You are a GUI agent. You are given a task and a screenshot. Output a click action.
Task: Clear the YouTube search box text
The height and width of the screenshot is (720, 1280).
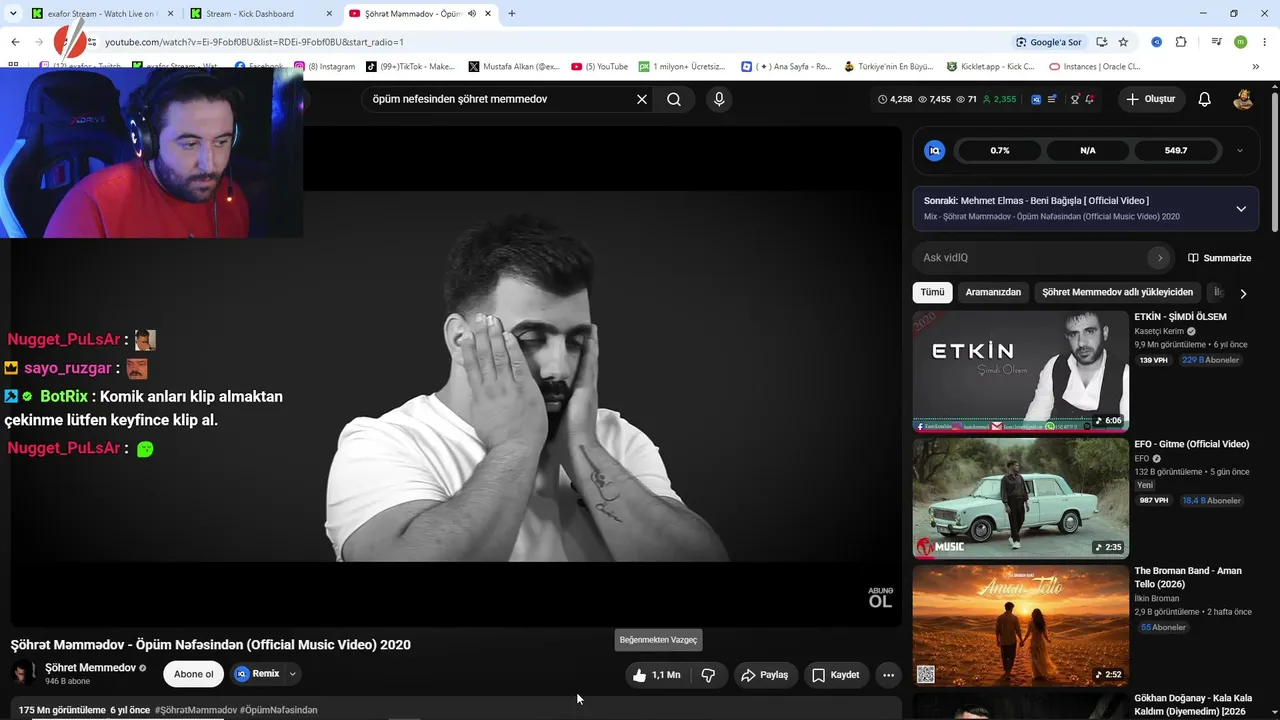(x=642, y=99)
